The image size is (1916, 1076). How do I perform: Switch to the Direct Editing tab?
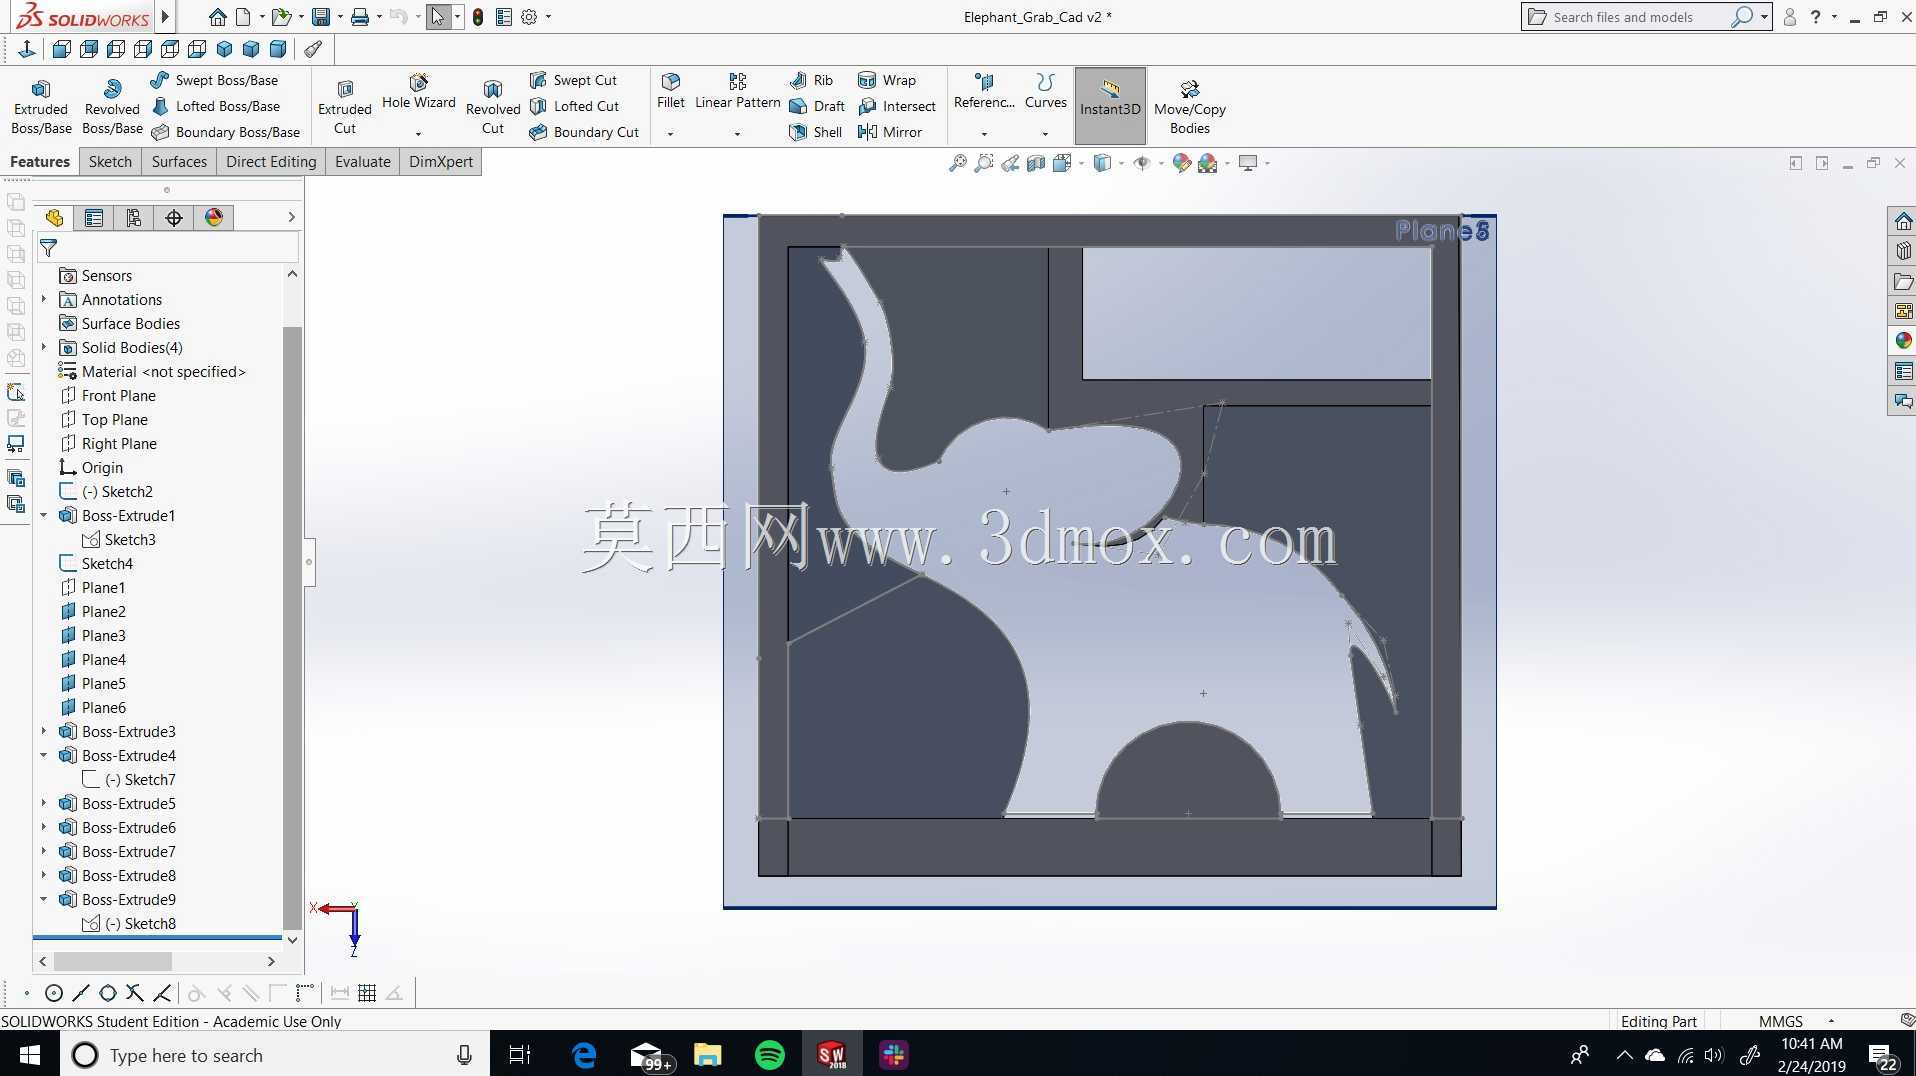click(x=271, y=161)
